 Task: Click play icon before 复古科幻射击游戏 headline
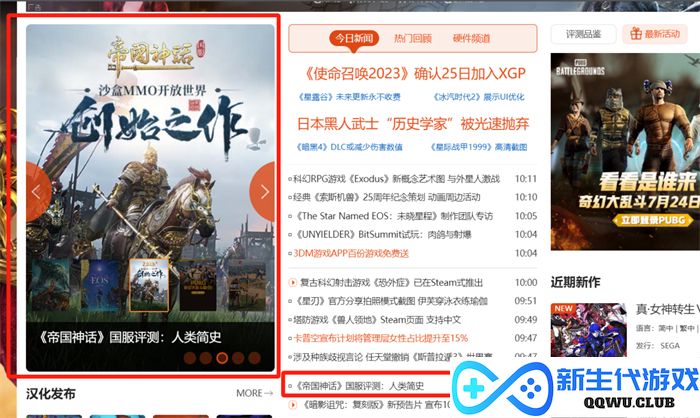pyautogui.click(x=292, y=282)
